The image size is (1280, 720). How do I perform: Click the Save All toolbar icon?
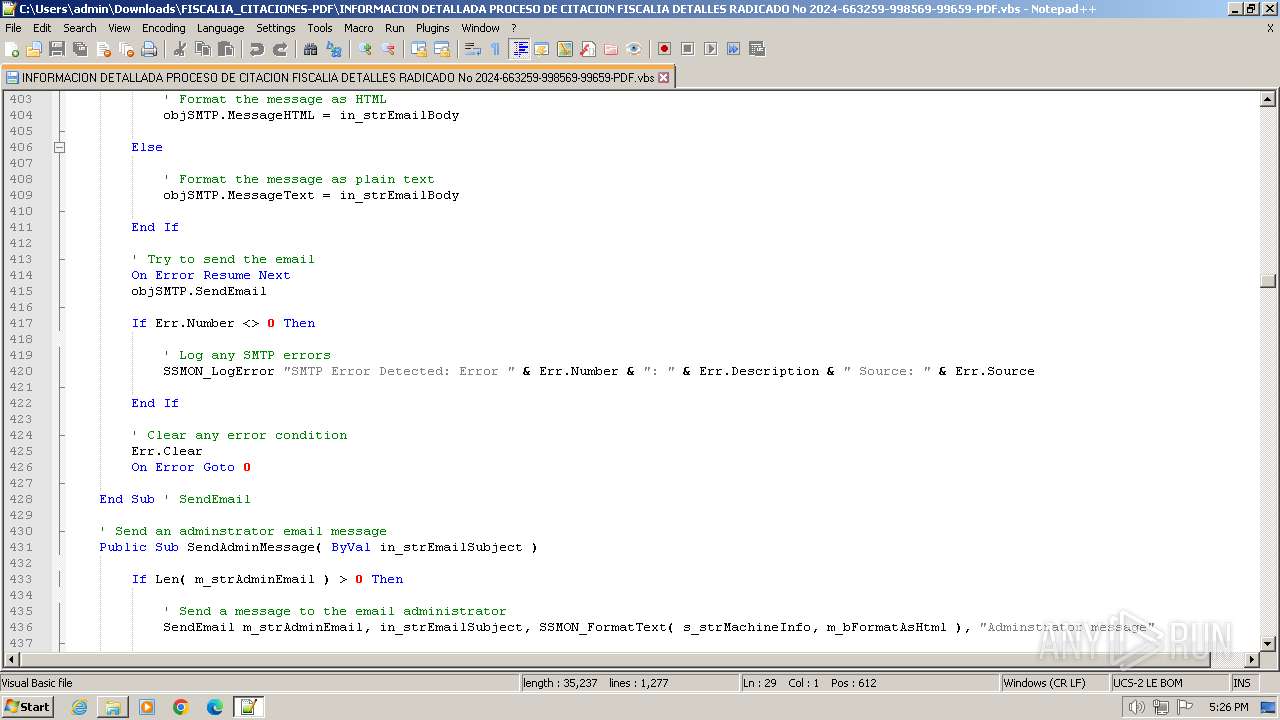click(80, 49)
